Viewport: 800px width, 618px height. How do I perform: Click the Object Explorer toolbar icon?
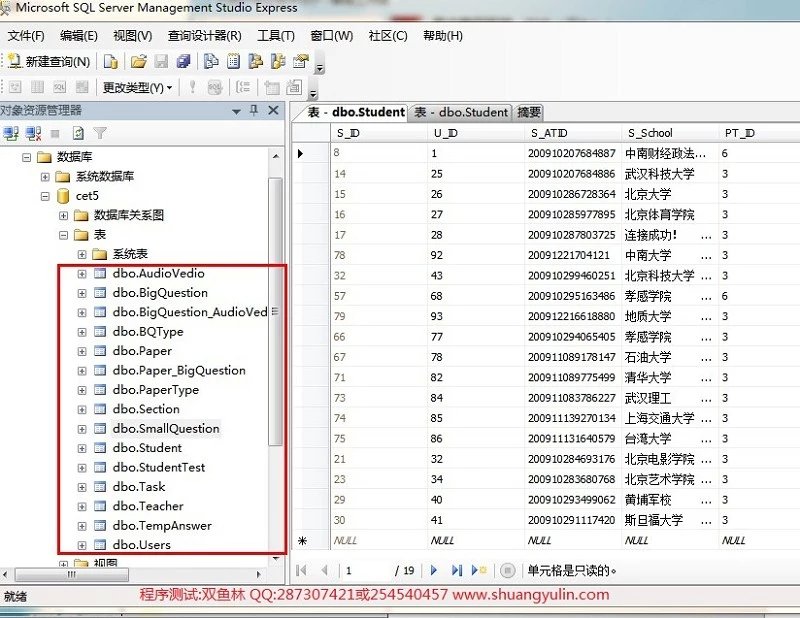coord(256,62)
